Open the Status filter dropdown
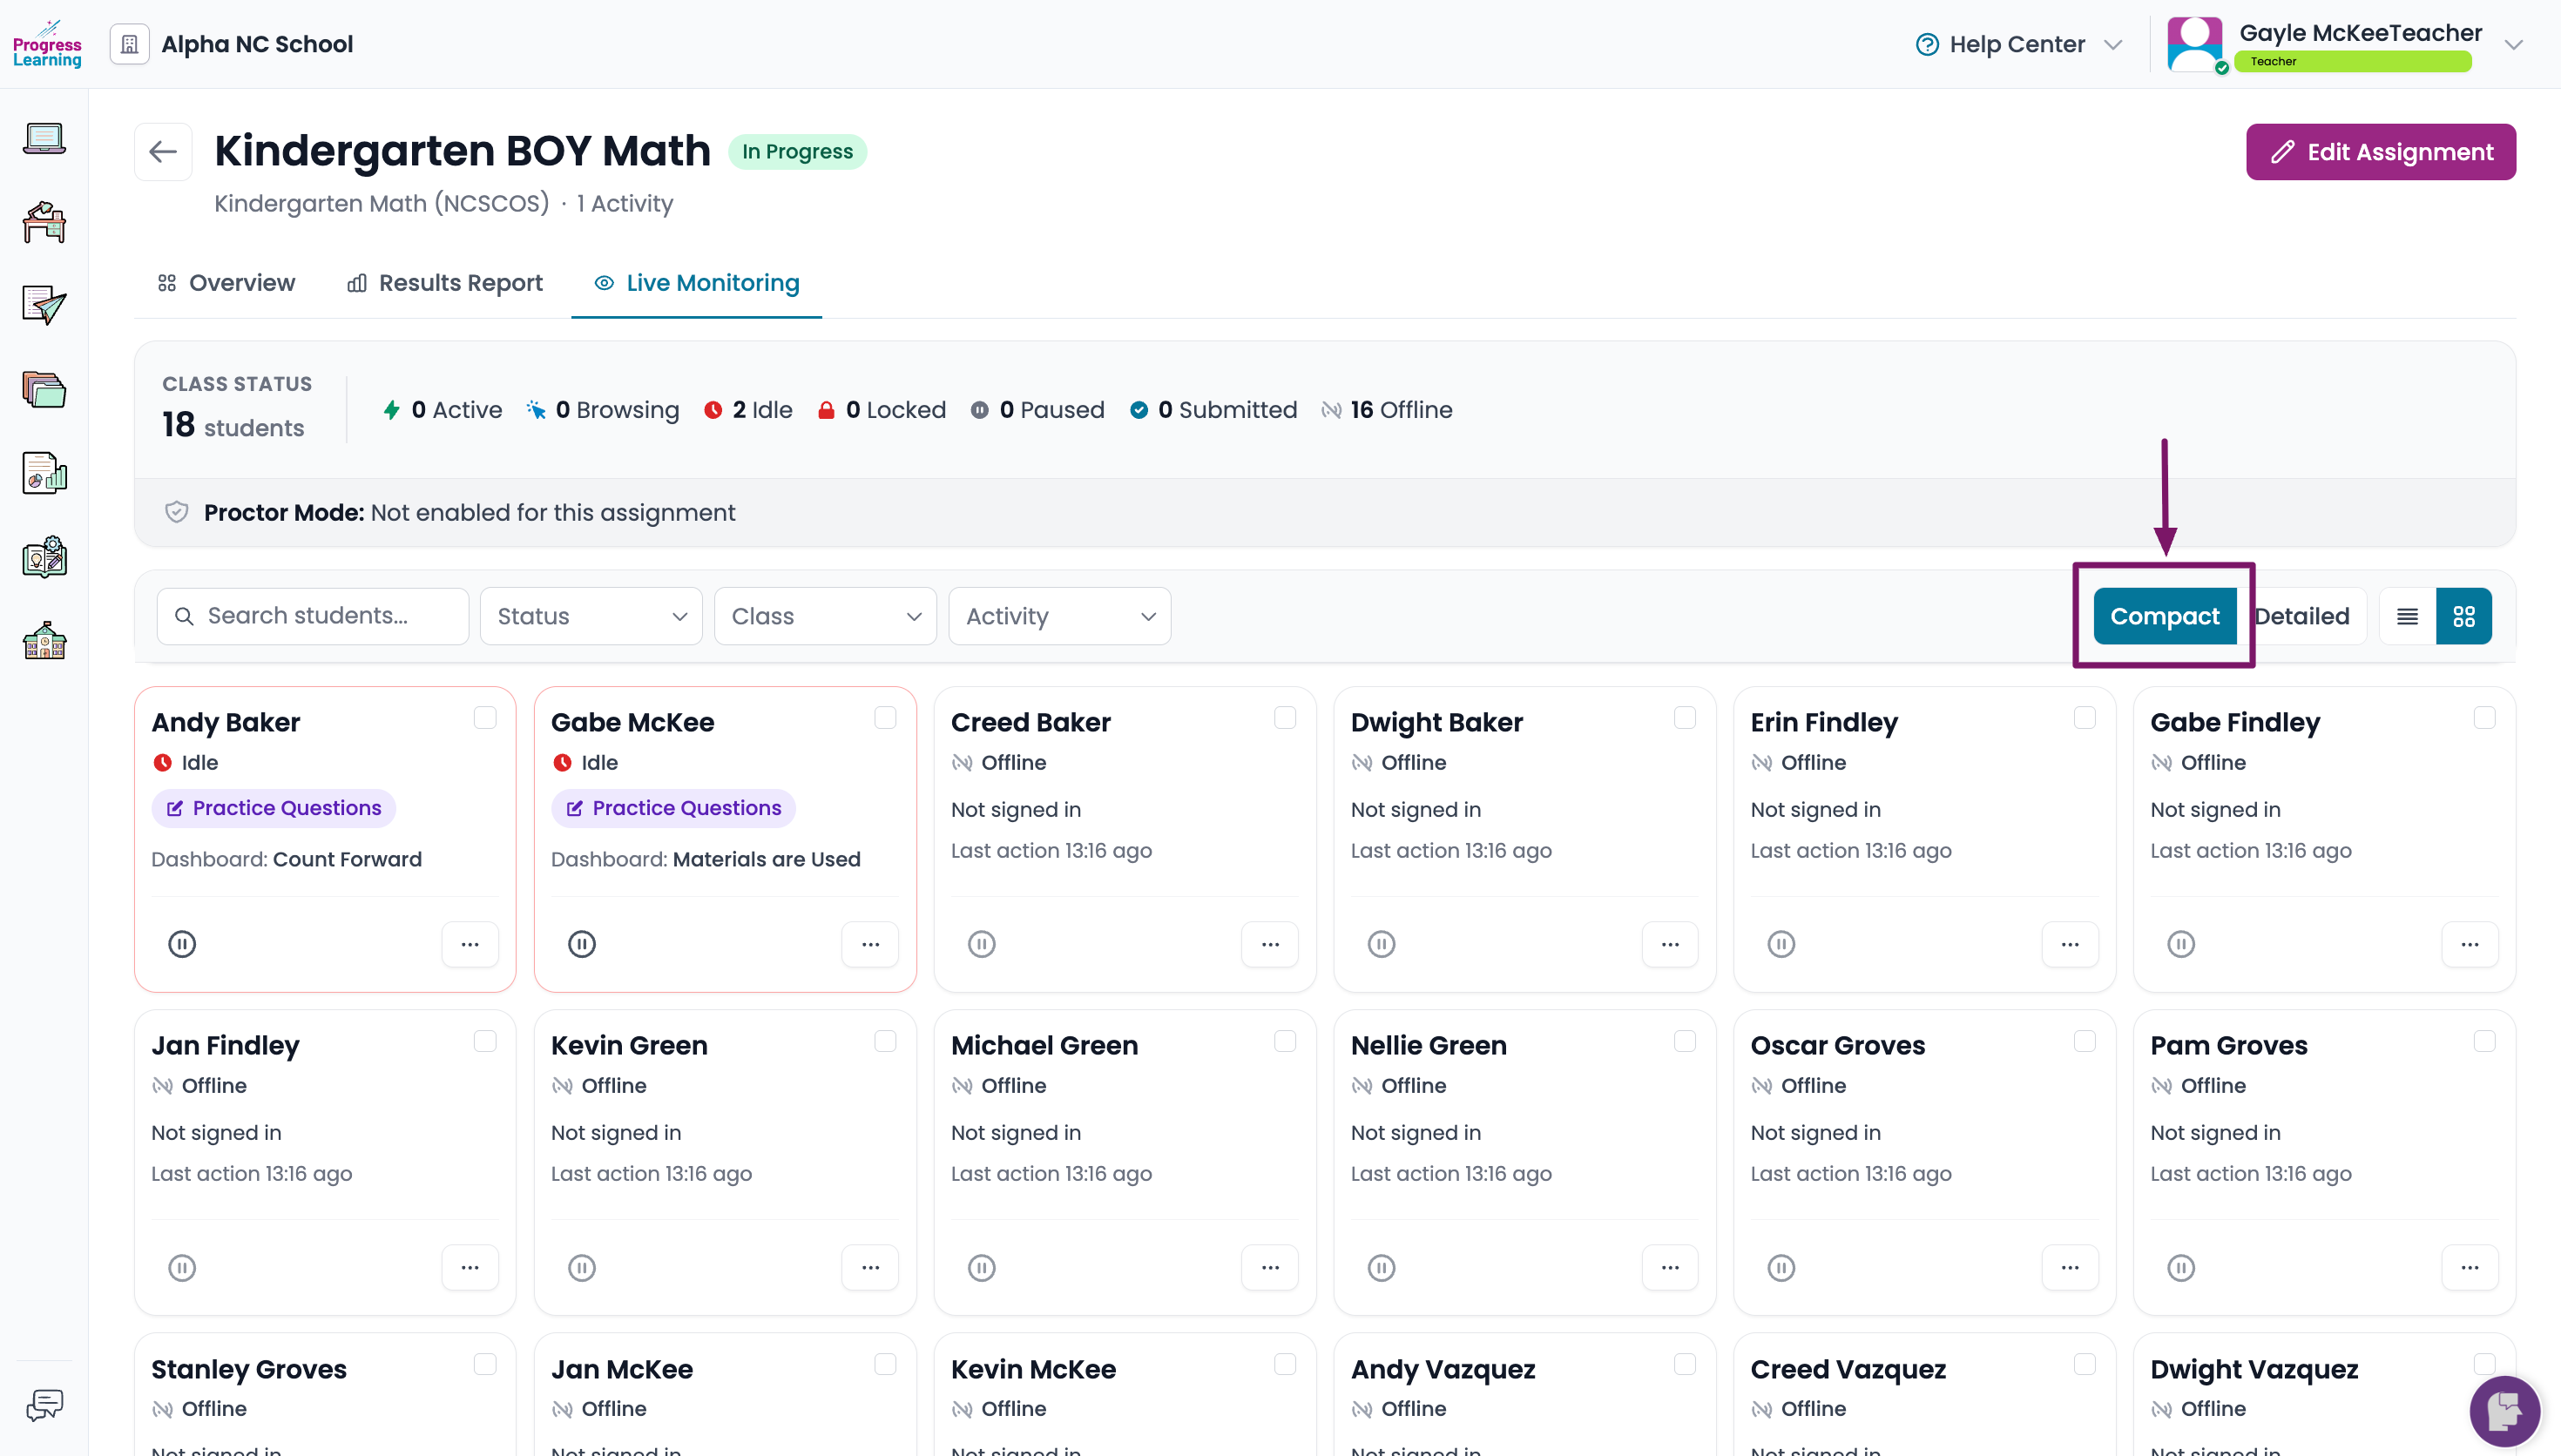The width and height of the screenshot is (2561, 1456). coord(591,616)
